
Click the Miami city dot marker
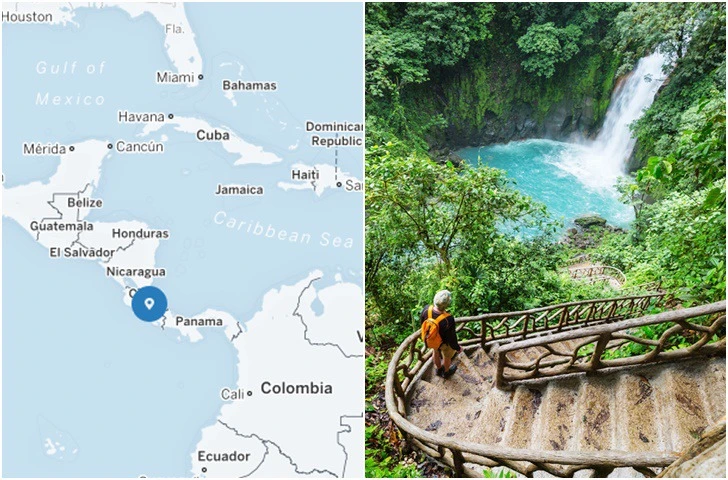coord(201,77)
